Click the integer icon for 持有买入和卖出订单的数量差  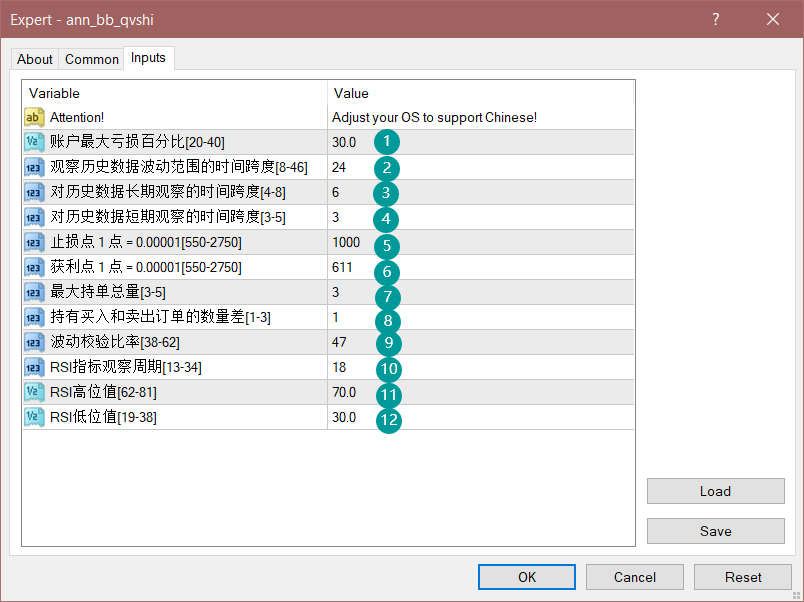34,317
